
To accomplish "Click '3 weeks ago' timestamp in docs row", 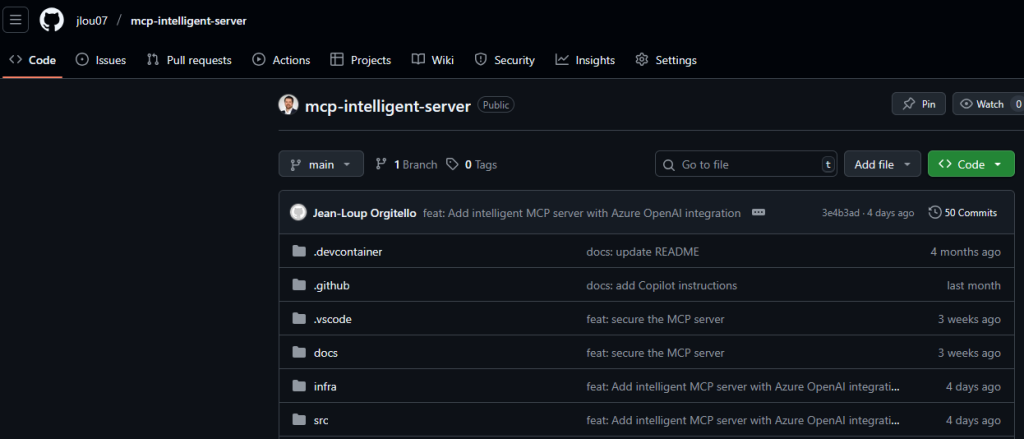I will (969, 353).
